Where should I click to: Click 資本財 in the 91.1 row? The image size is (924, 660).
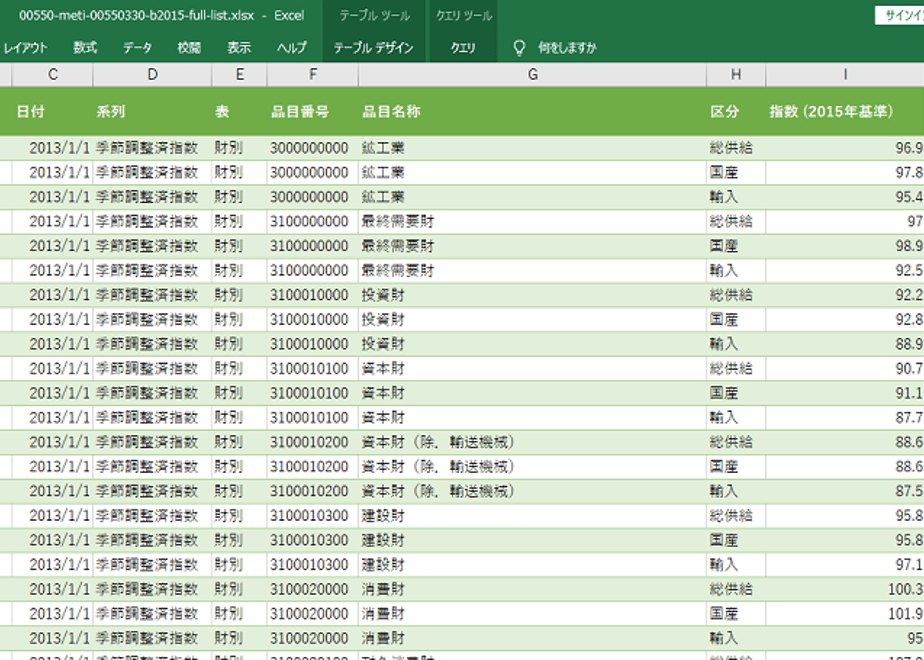point(383,393)
